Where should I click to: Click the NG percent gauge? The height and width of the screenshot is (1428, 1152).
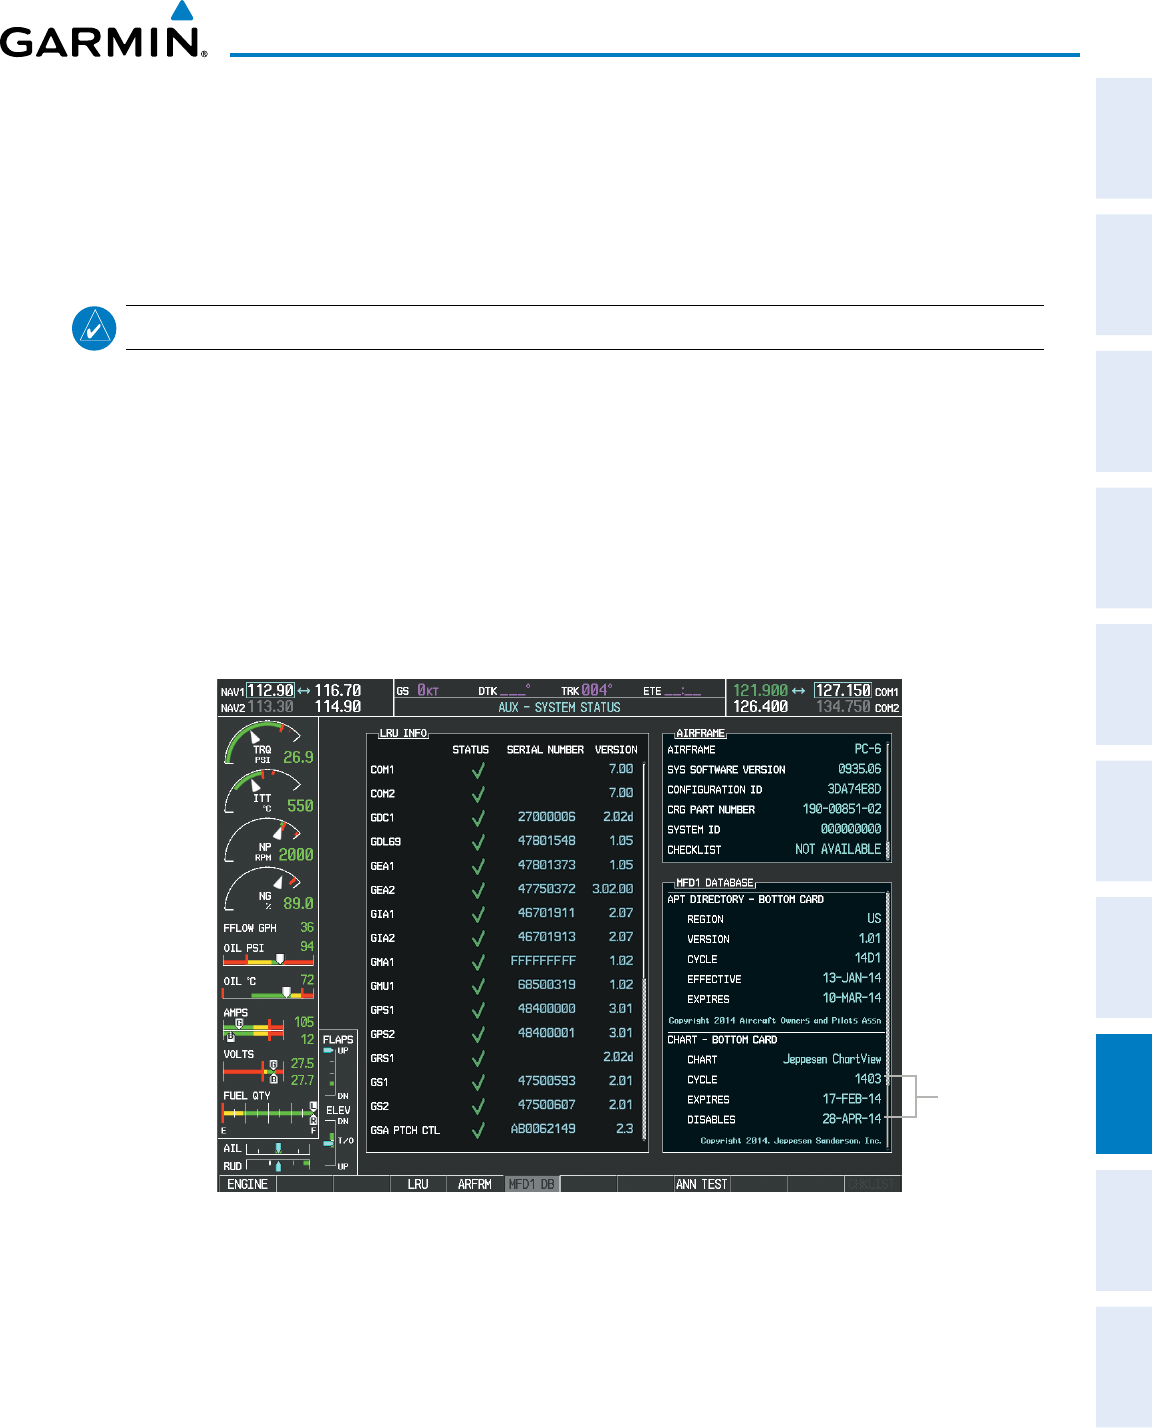[x=268, y=890]
